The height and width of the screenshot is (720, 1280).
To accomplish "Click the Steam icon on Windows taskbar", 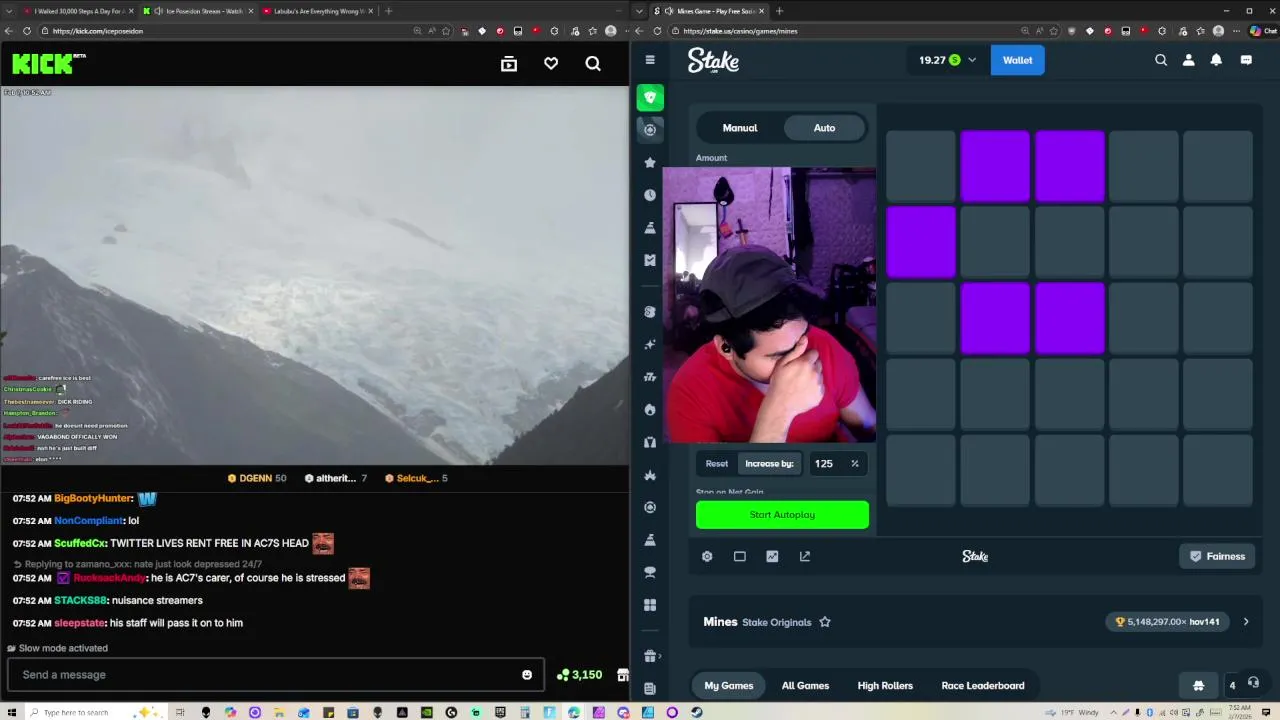I will (x=696, y=712).
